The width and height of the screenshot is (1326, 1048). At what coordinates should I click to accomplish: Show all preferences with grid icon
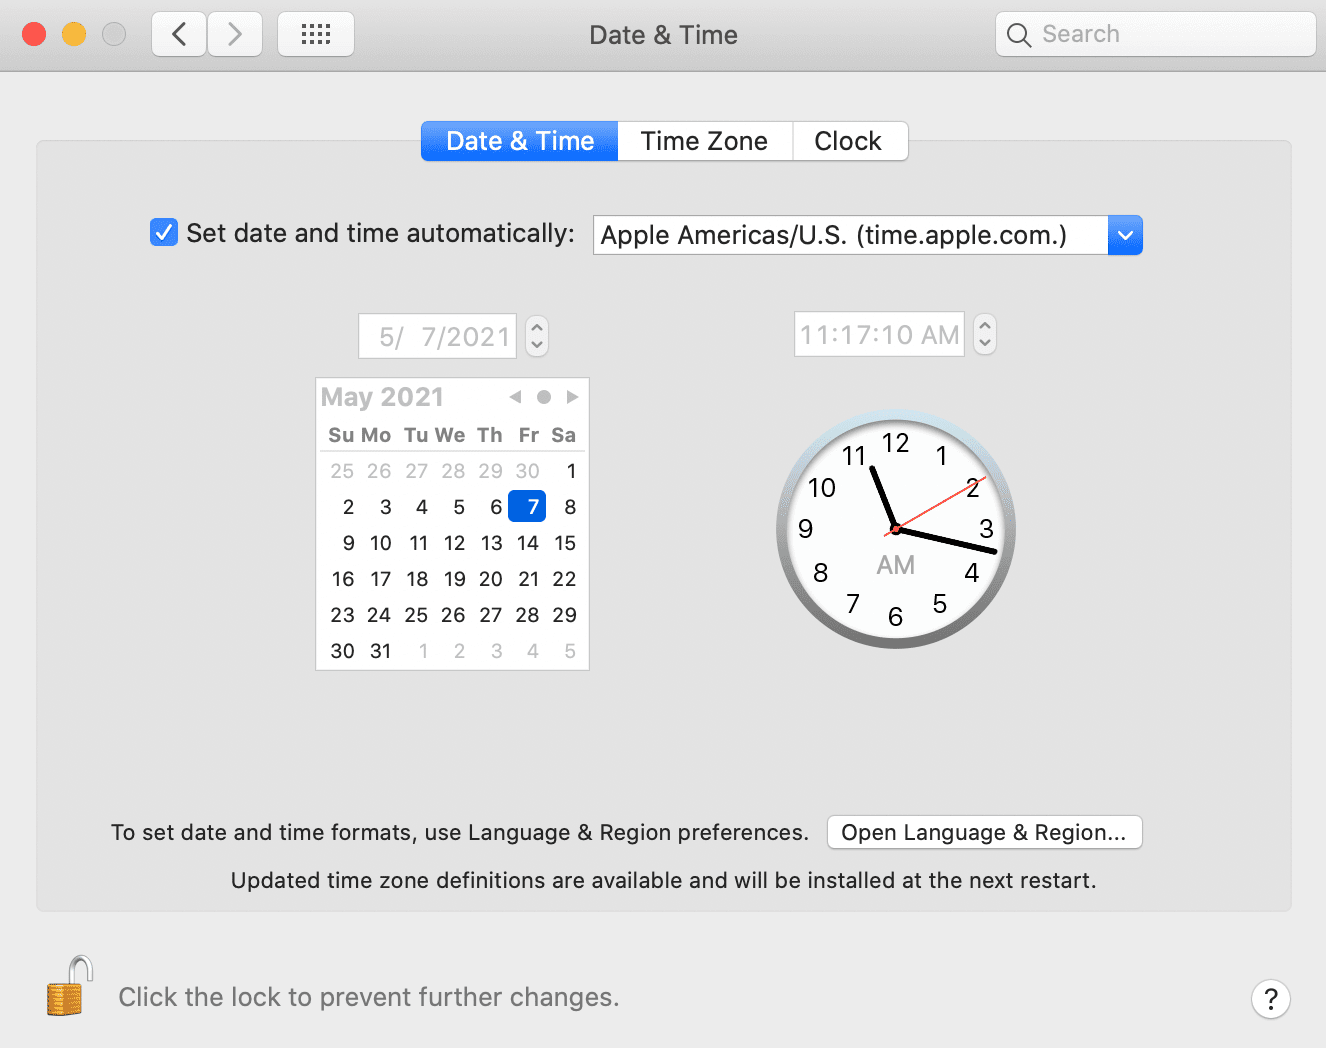(x=316, y=35)
